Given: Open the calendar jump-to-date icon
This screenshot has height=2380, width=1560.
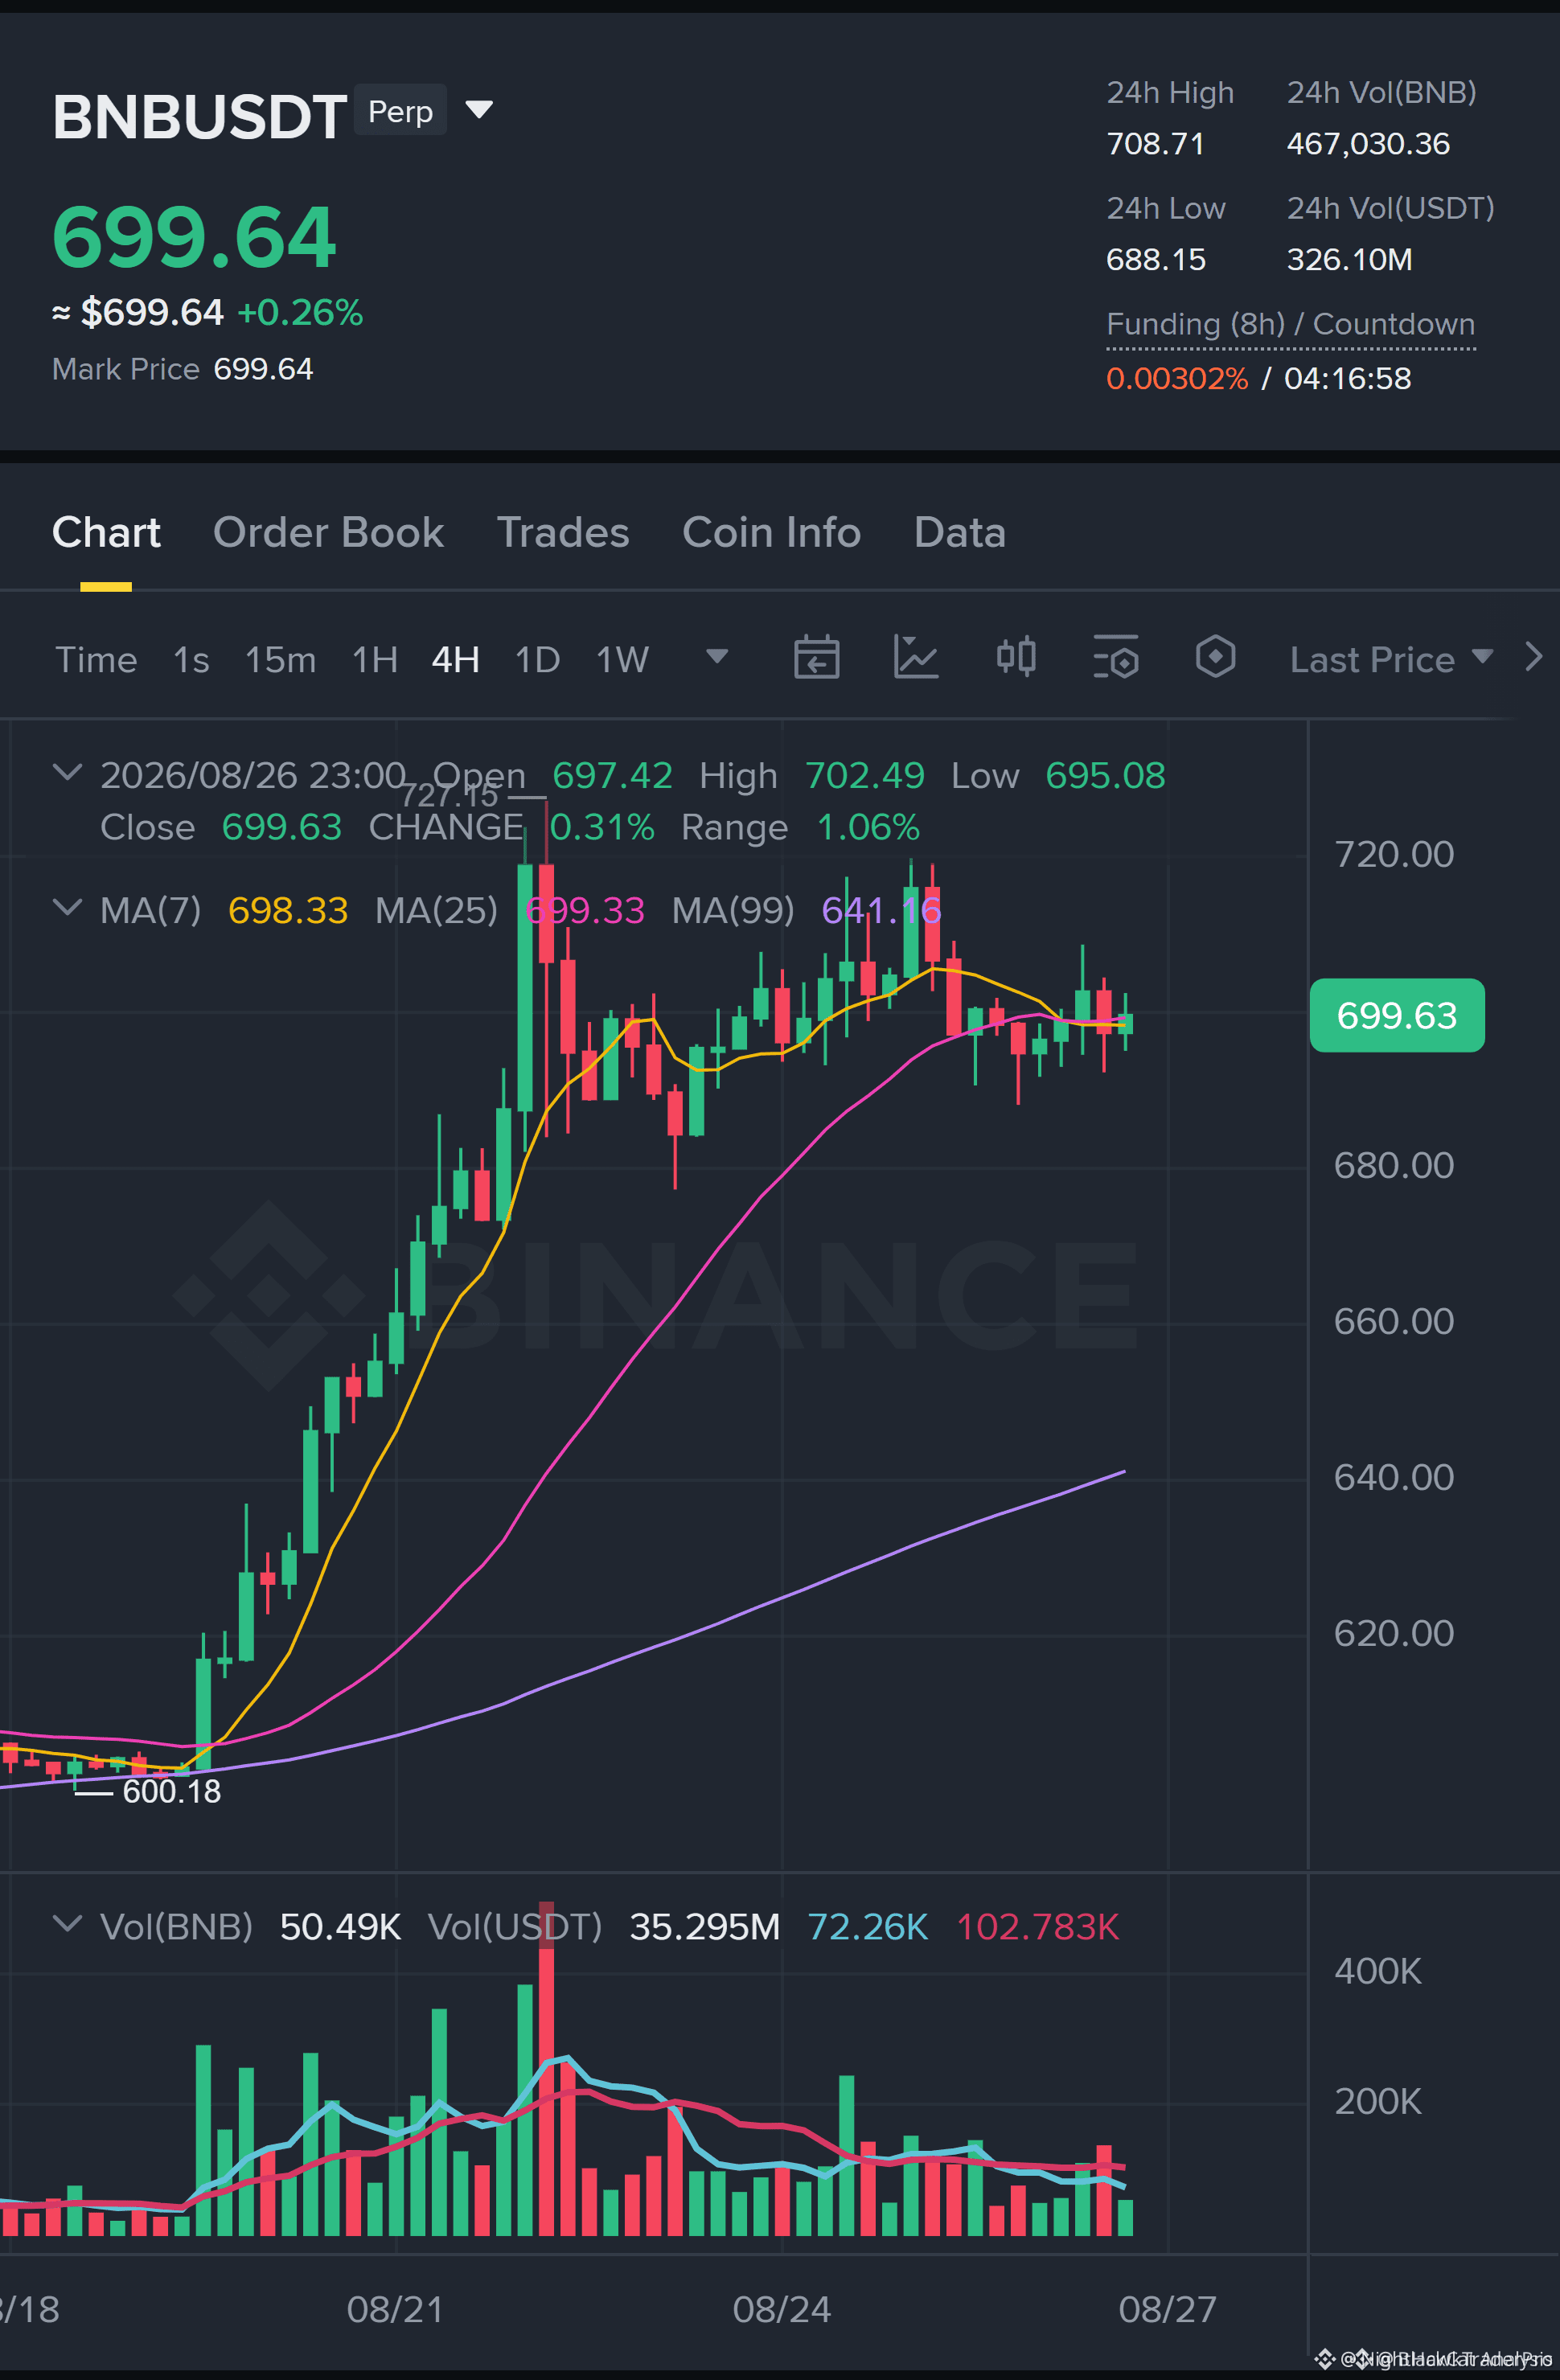Looking at the screenshot, I should pos(816,658).
